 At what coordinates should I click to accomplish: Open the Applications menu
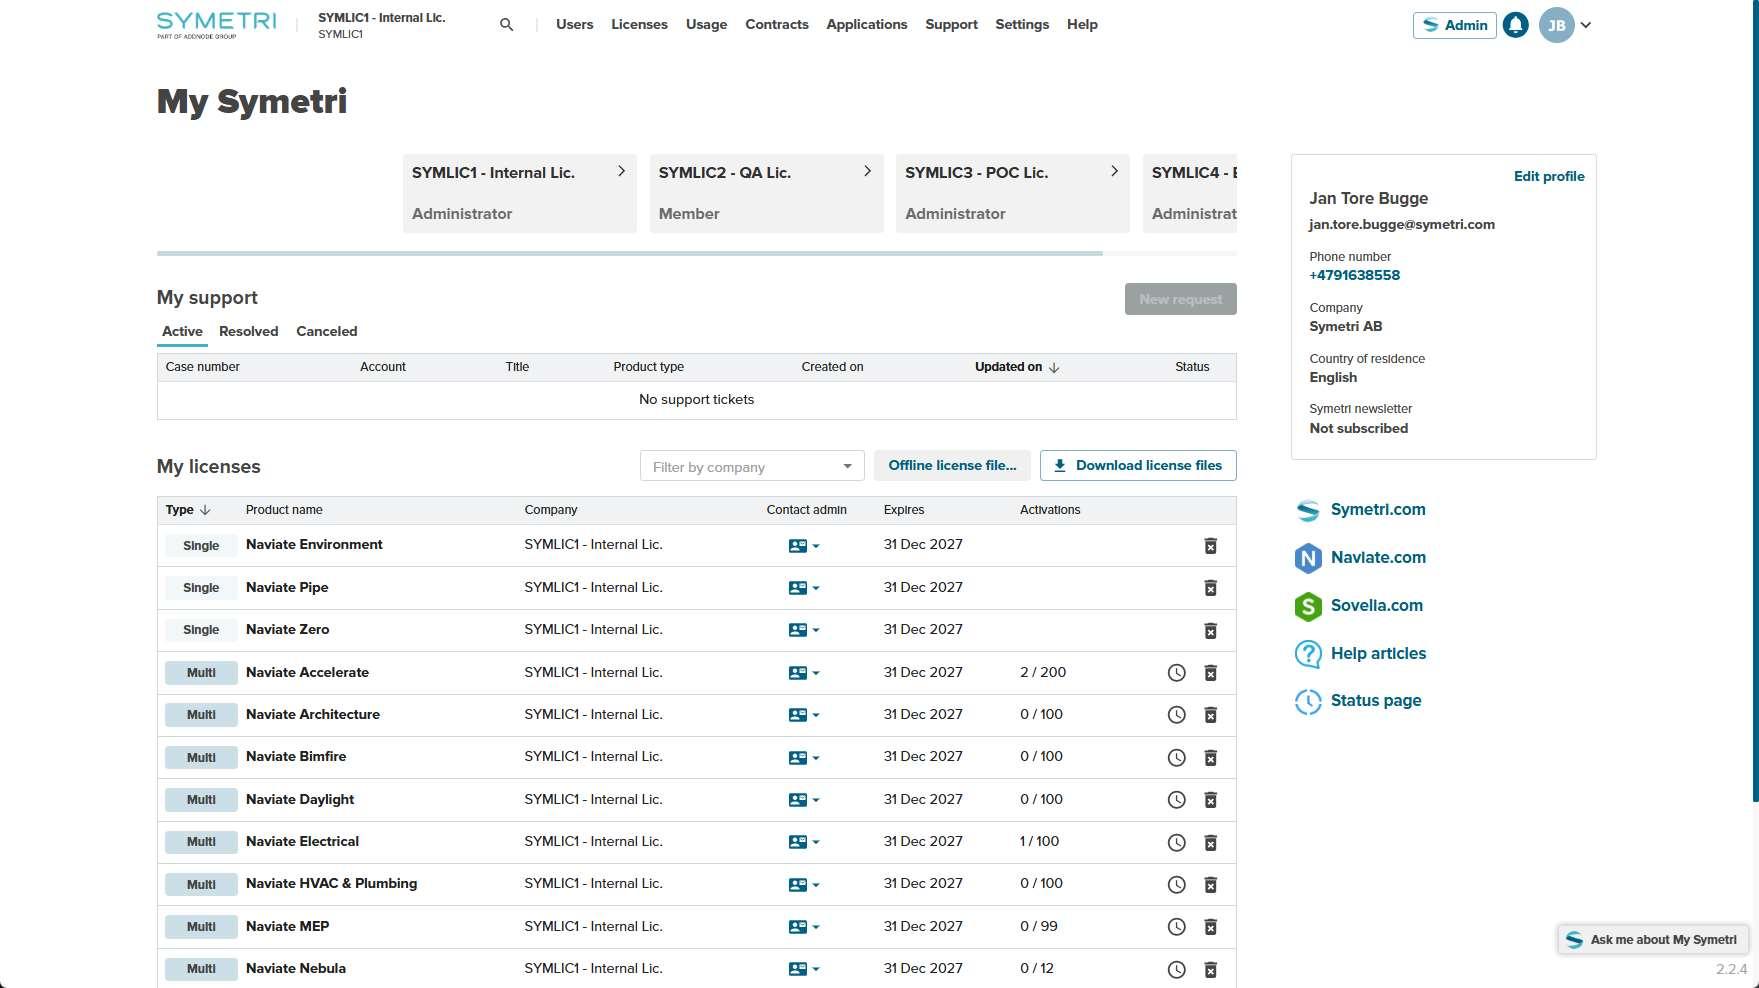(867, 24)
